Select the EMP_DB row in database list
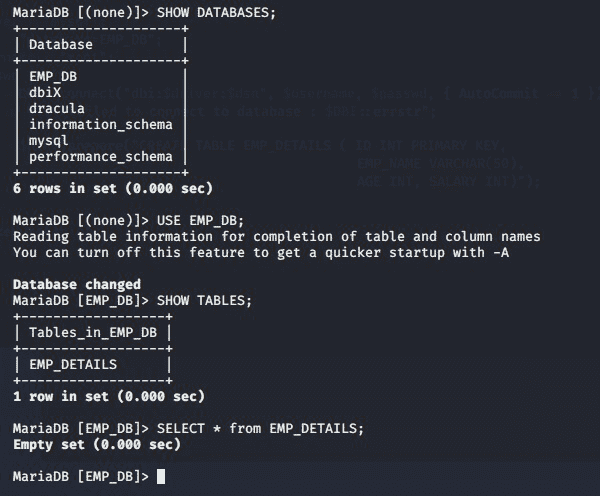The image size is (600, 496). coord(53,76)
